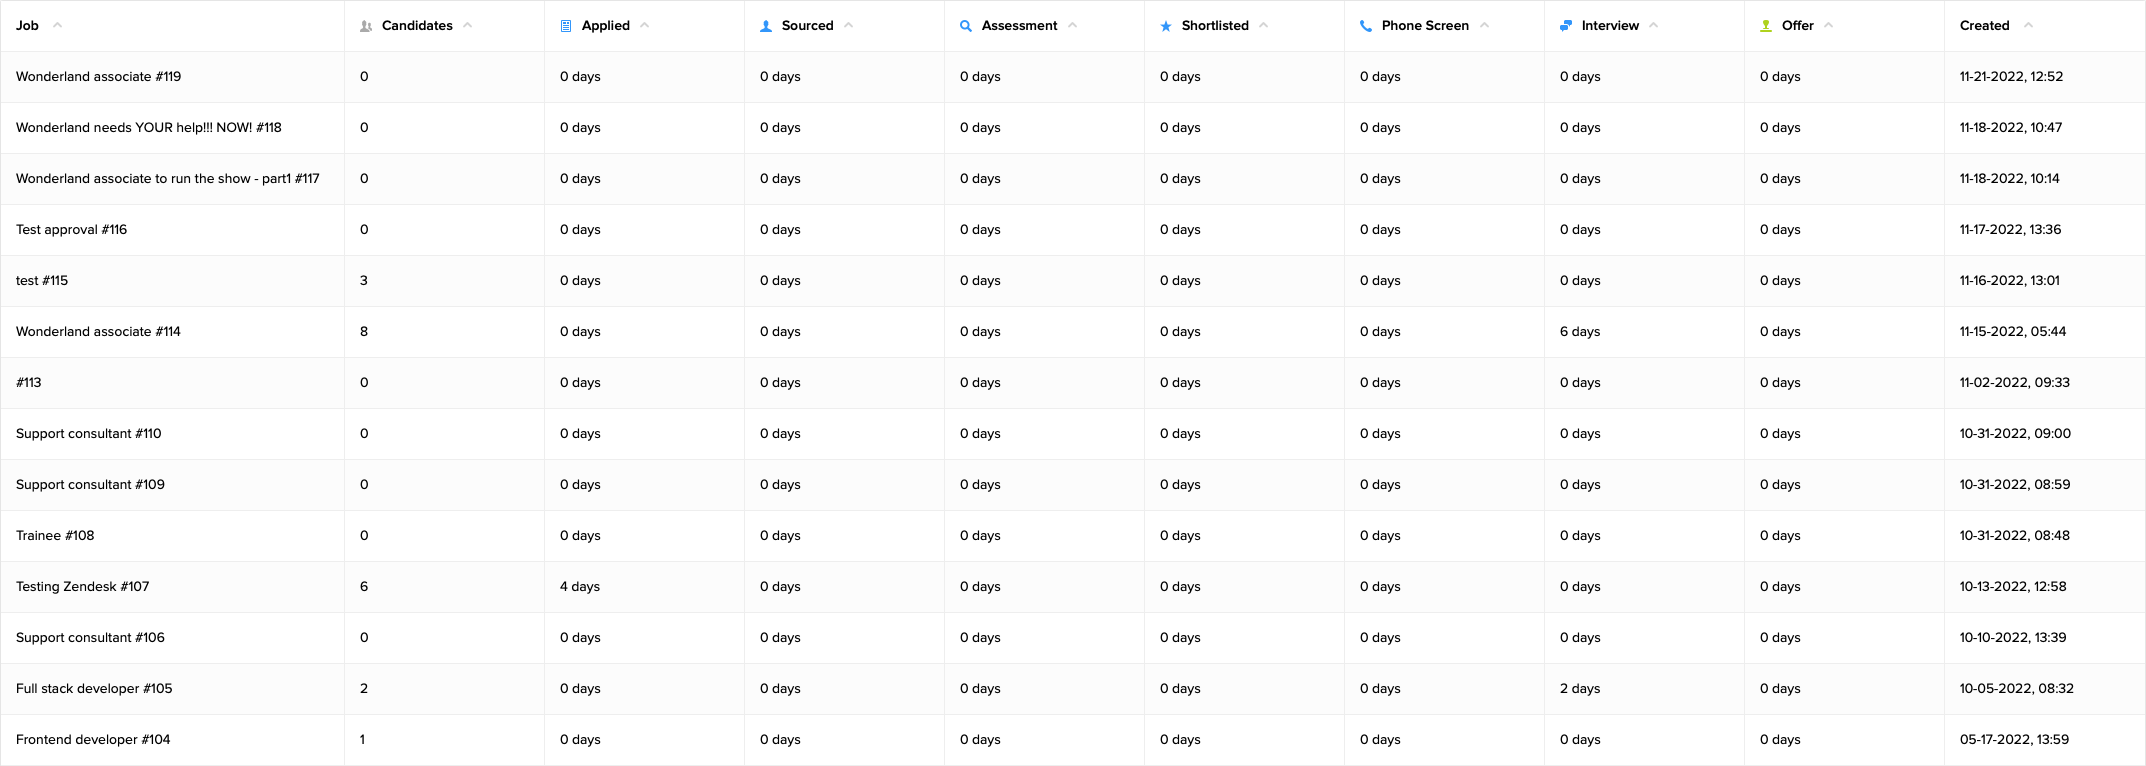Screen dimensions: 2146x766
Task: Open Full stack developer #105
Action: coord(94,689)
